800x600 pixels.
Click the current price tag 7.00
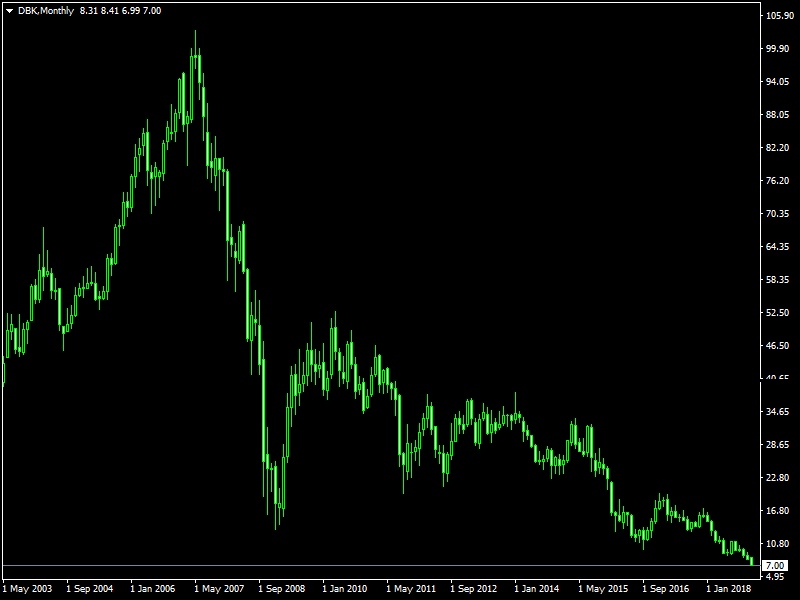pos(775,566)
